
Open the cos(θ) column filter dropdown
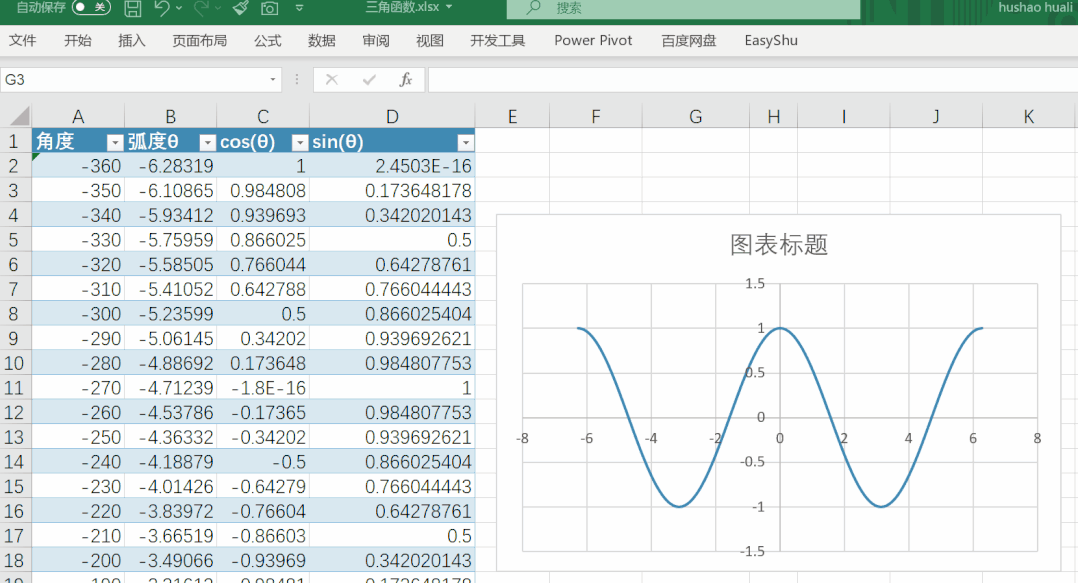300,142
